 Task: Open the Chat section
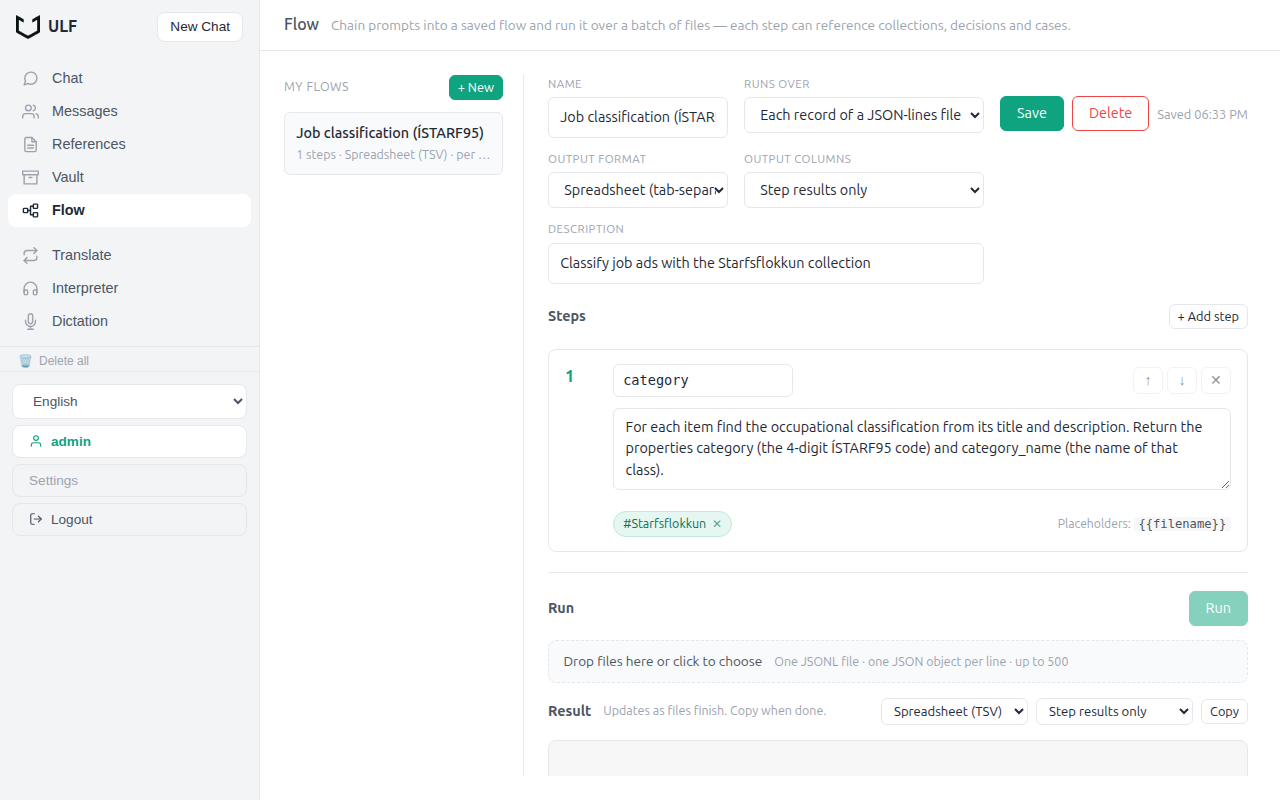(x=130, y=78)
